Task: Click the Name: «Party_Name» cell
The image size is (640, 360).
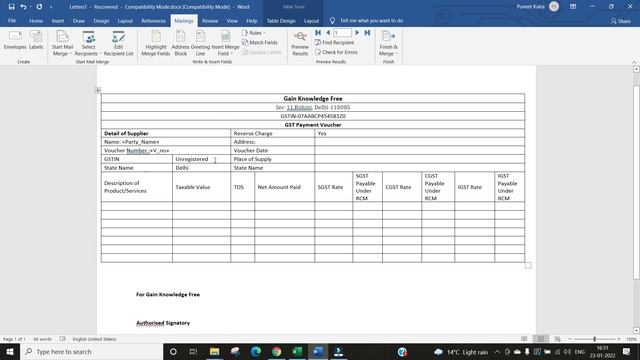Action: [x=166, y=142]
